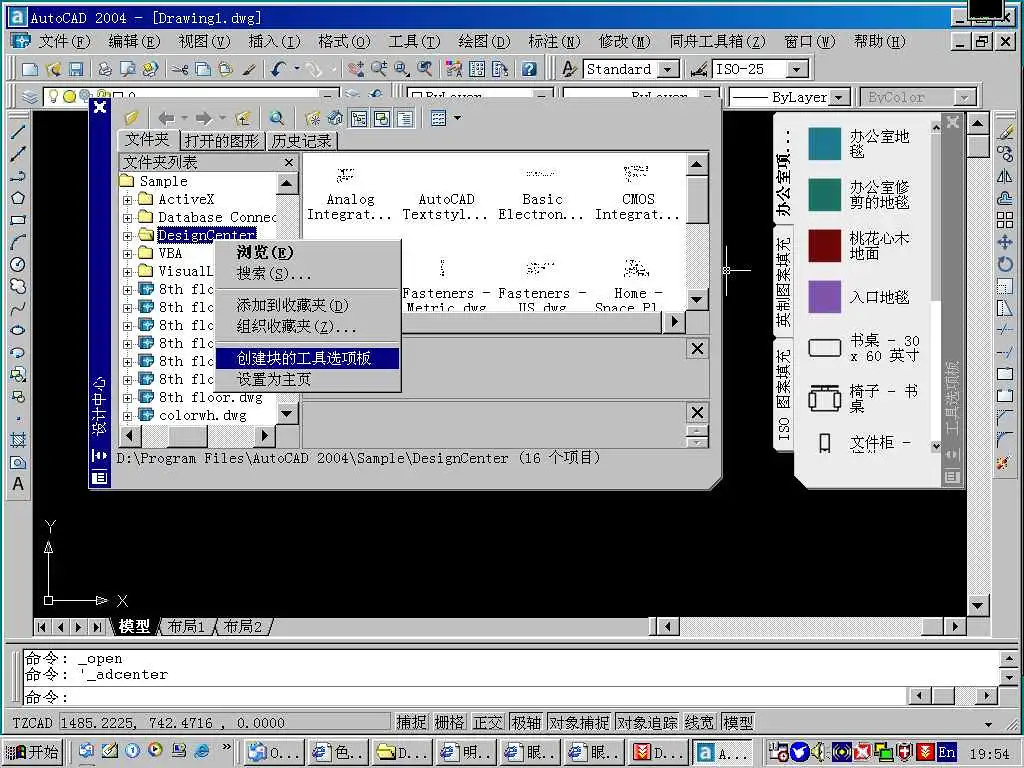Viewport: 1024px width, 768px height.
Task: Select 浏览(E) in context menu
Action: (x=308, y=252)
